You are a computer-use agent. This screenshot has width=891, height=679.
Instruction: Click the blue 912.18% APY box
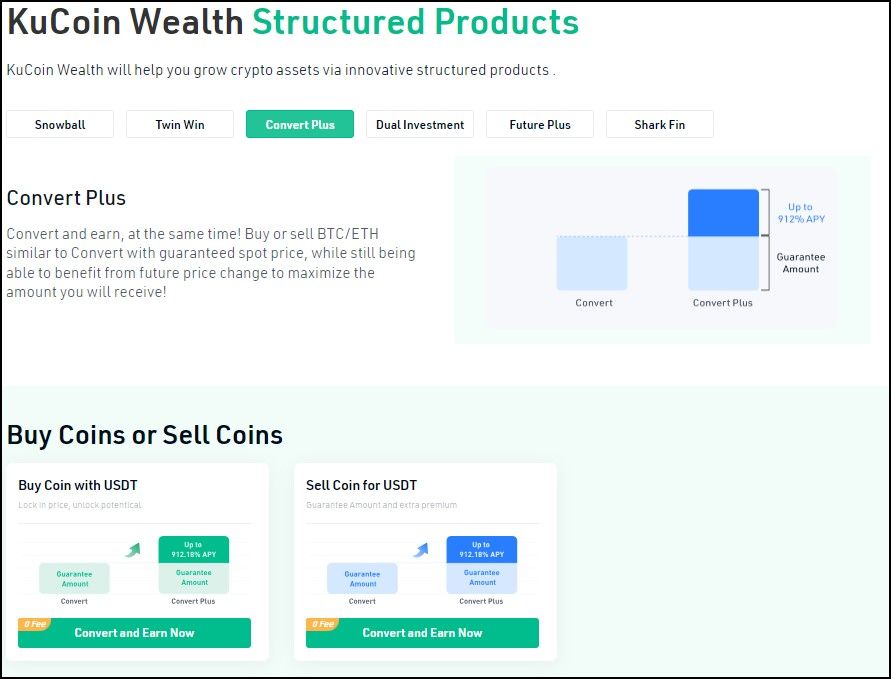(x=481, y=550)
